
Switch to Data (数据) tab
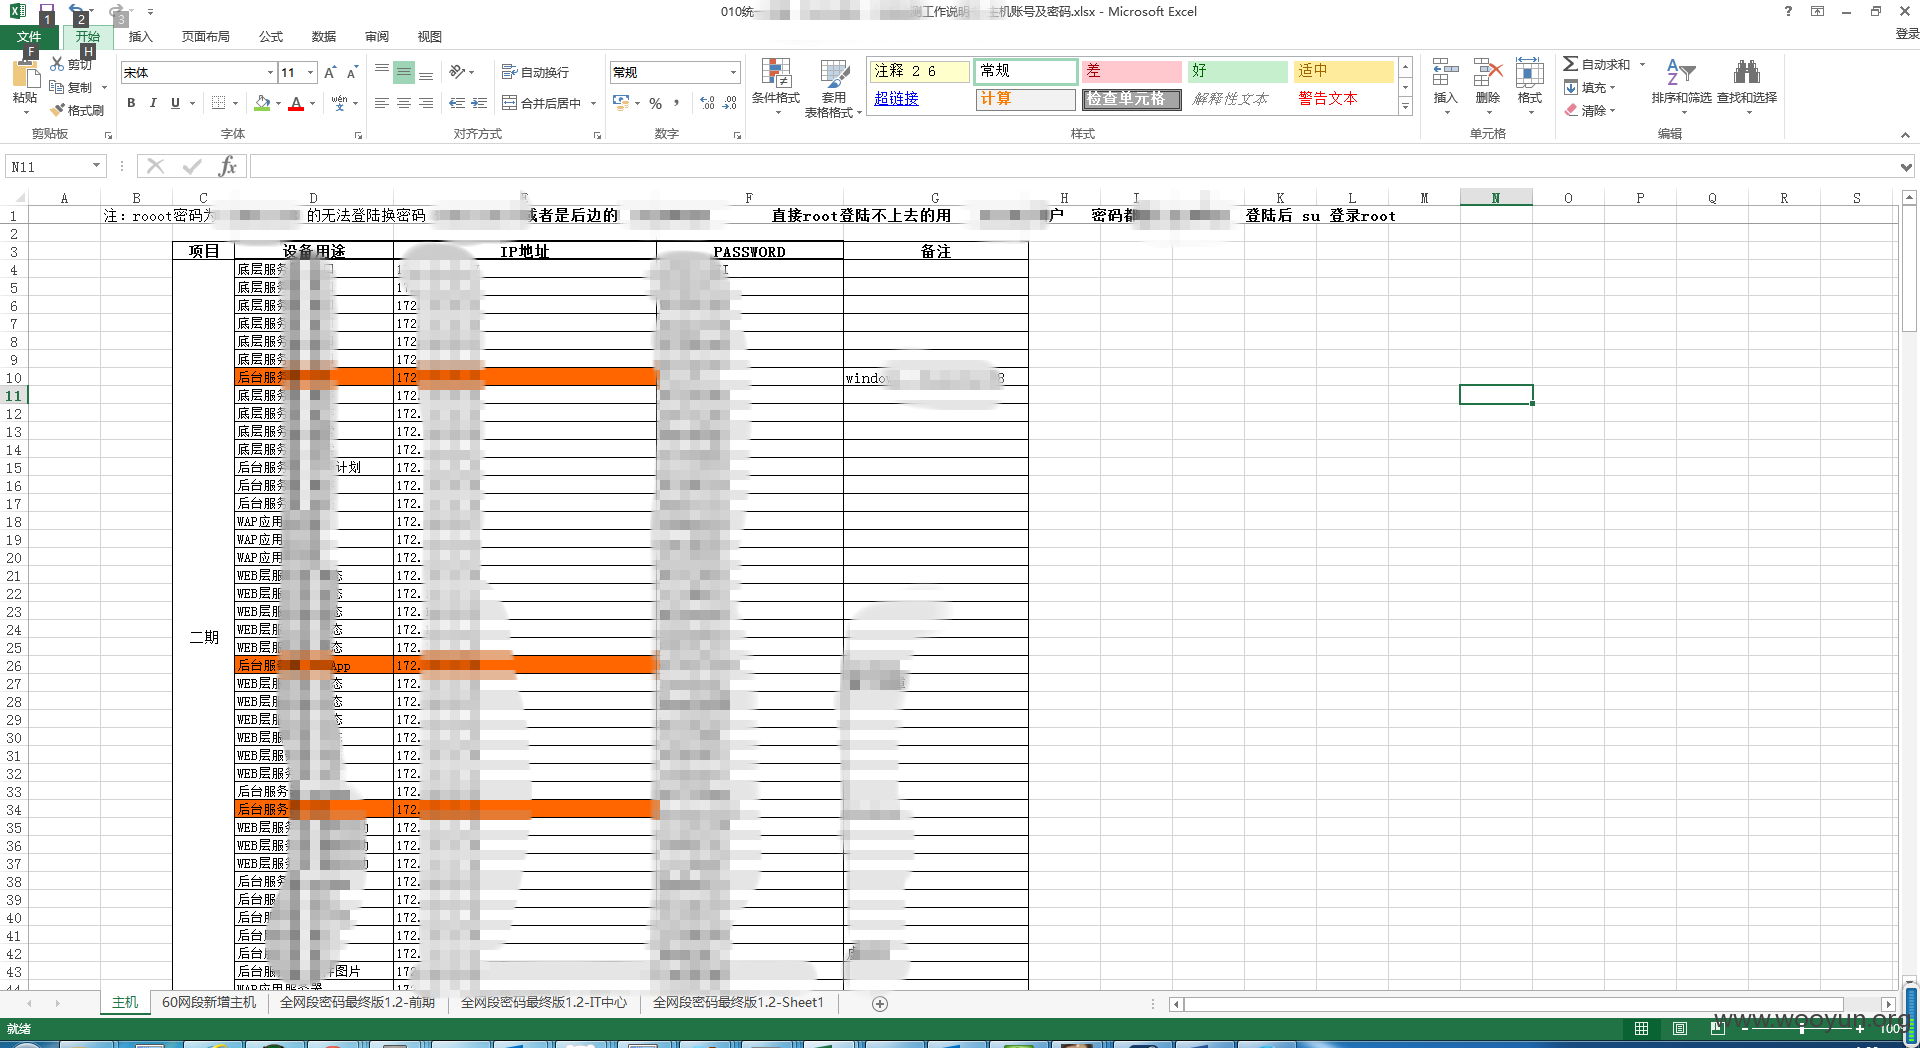(324, 37)
